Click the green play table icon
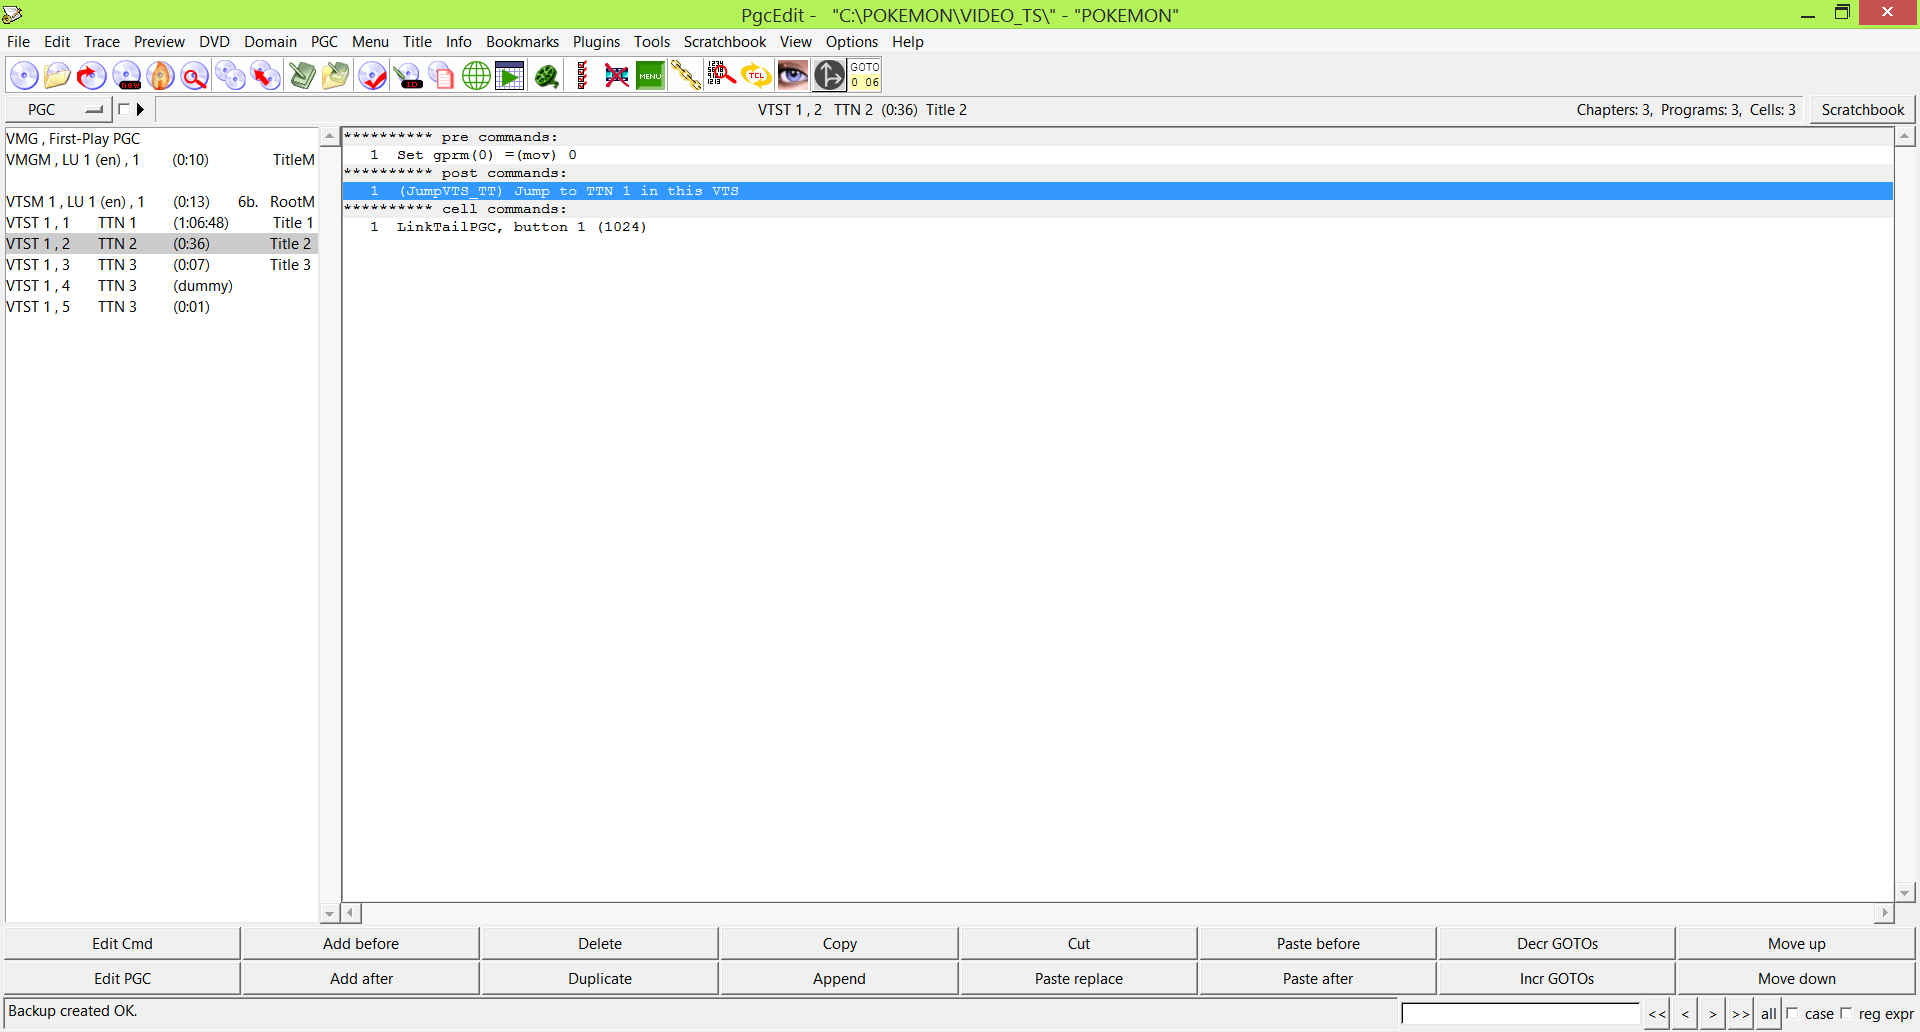The image size is (1920, 1032). (x=510, y=75)
